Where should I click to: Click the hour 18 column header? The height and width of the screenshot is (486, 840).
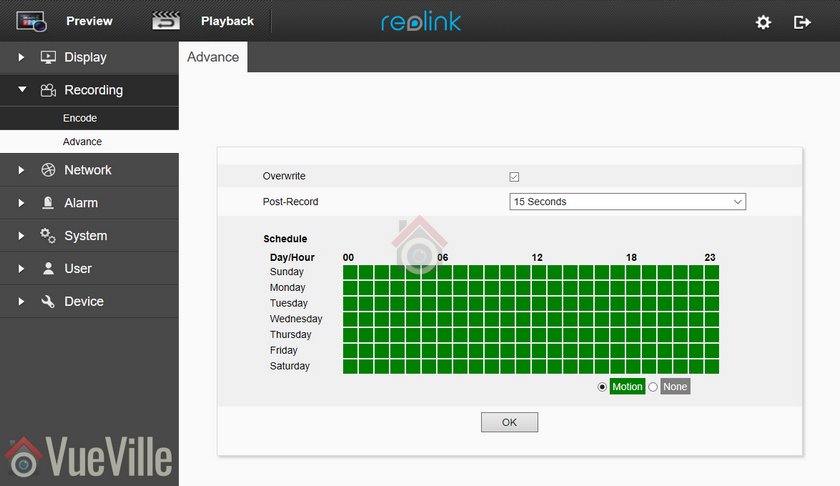pyautogui.click(x=631, y=257)
